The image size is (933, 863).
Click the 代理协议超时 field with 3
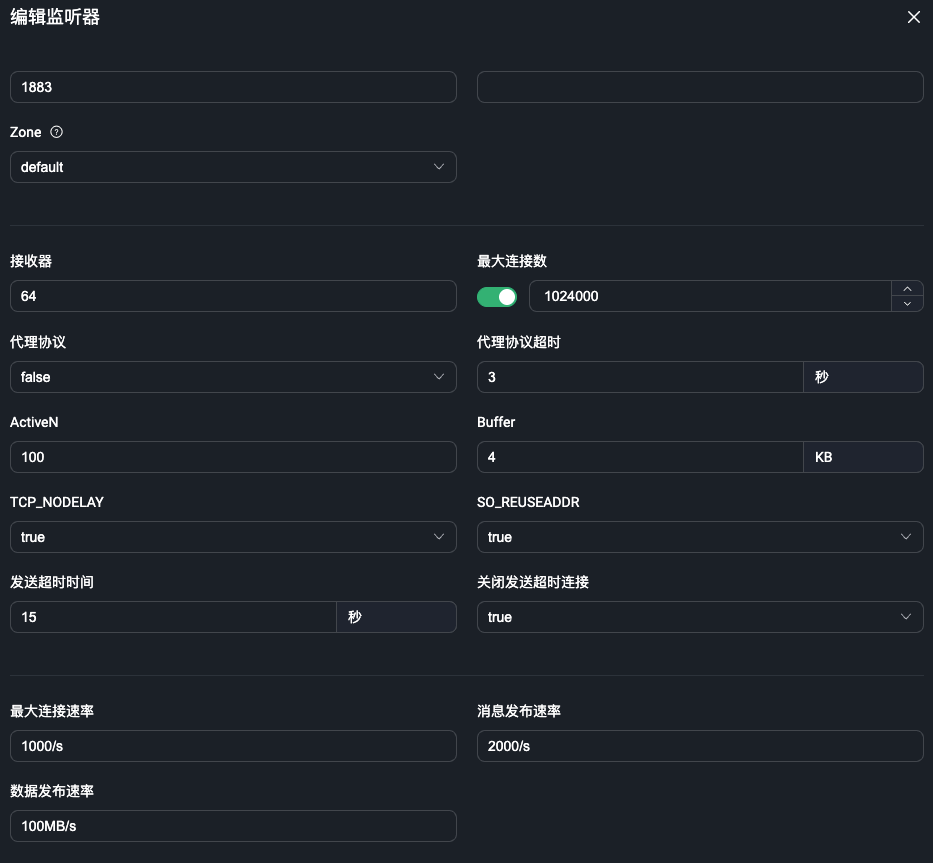point(640,377)
